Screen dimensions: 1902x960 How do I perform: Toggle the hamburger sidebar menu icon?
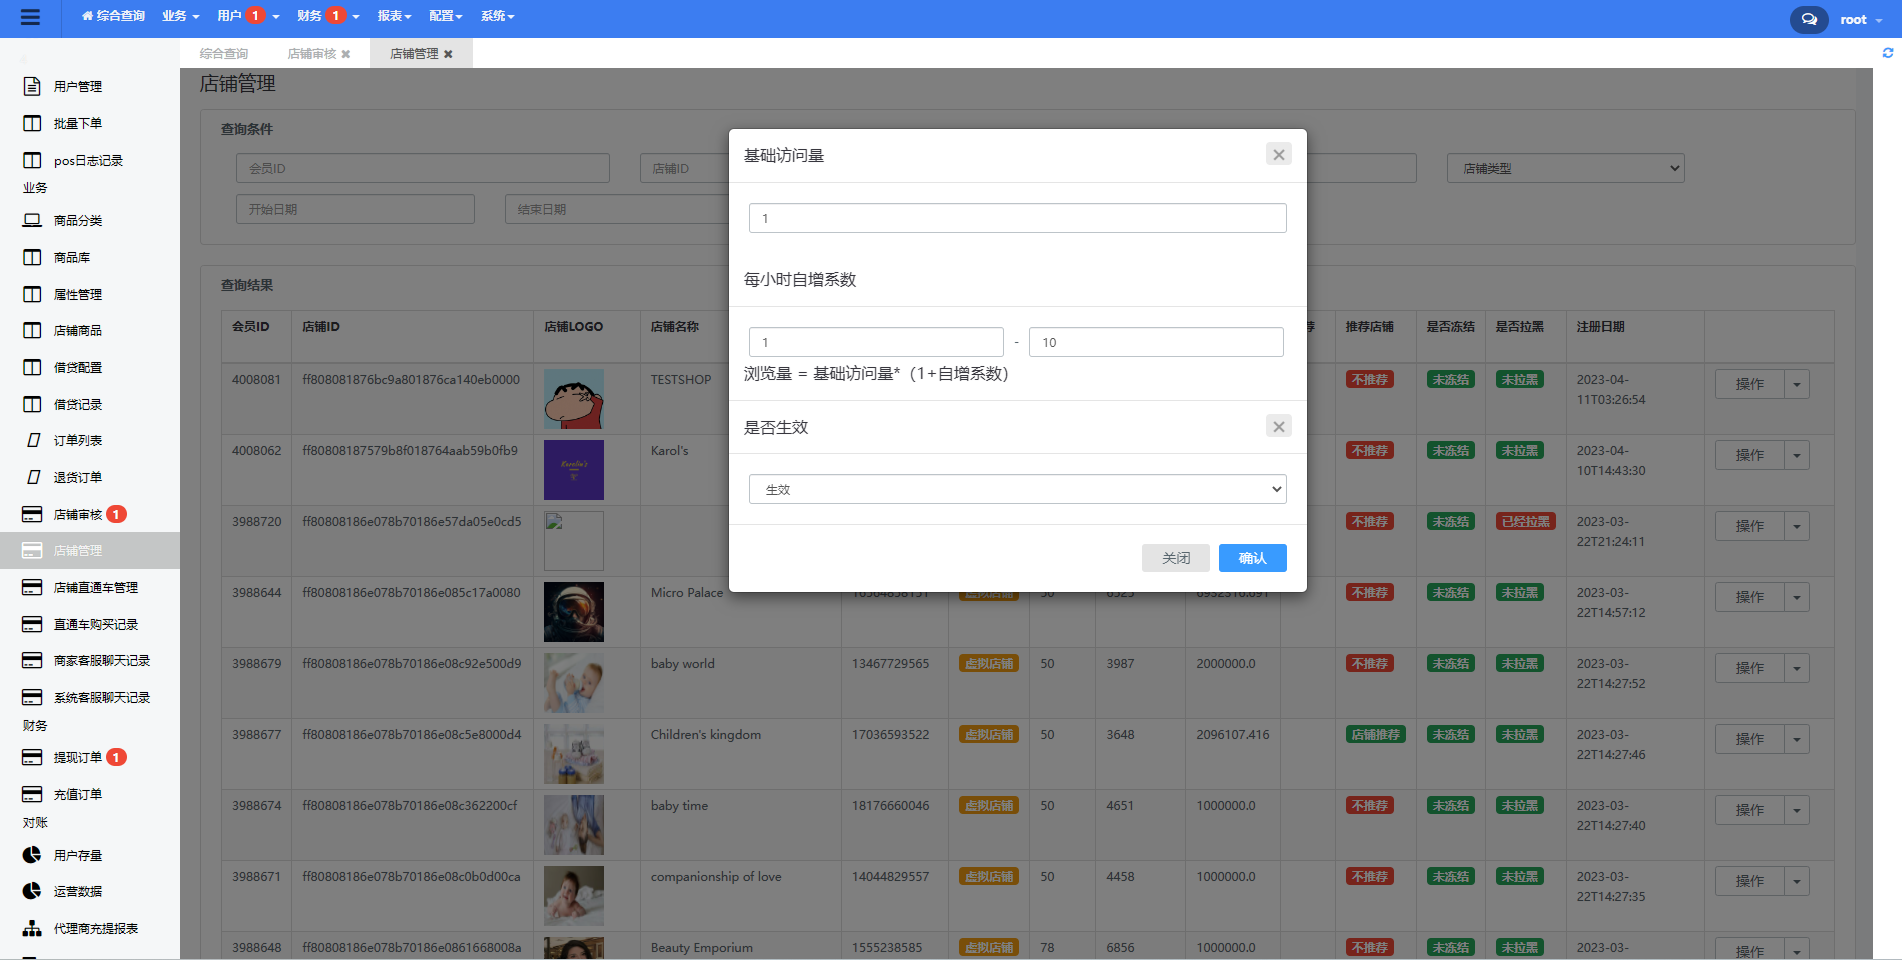pyautogui.click(x=30, y=17)
